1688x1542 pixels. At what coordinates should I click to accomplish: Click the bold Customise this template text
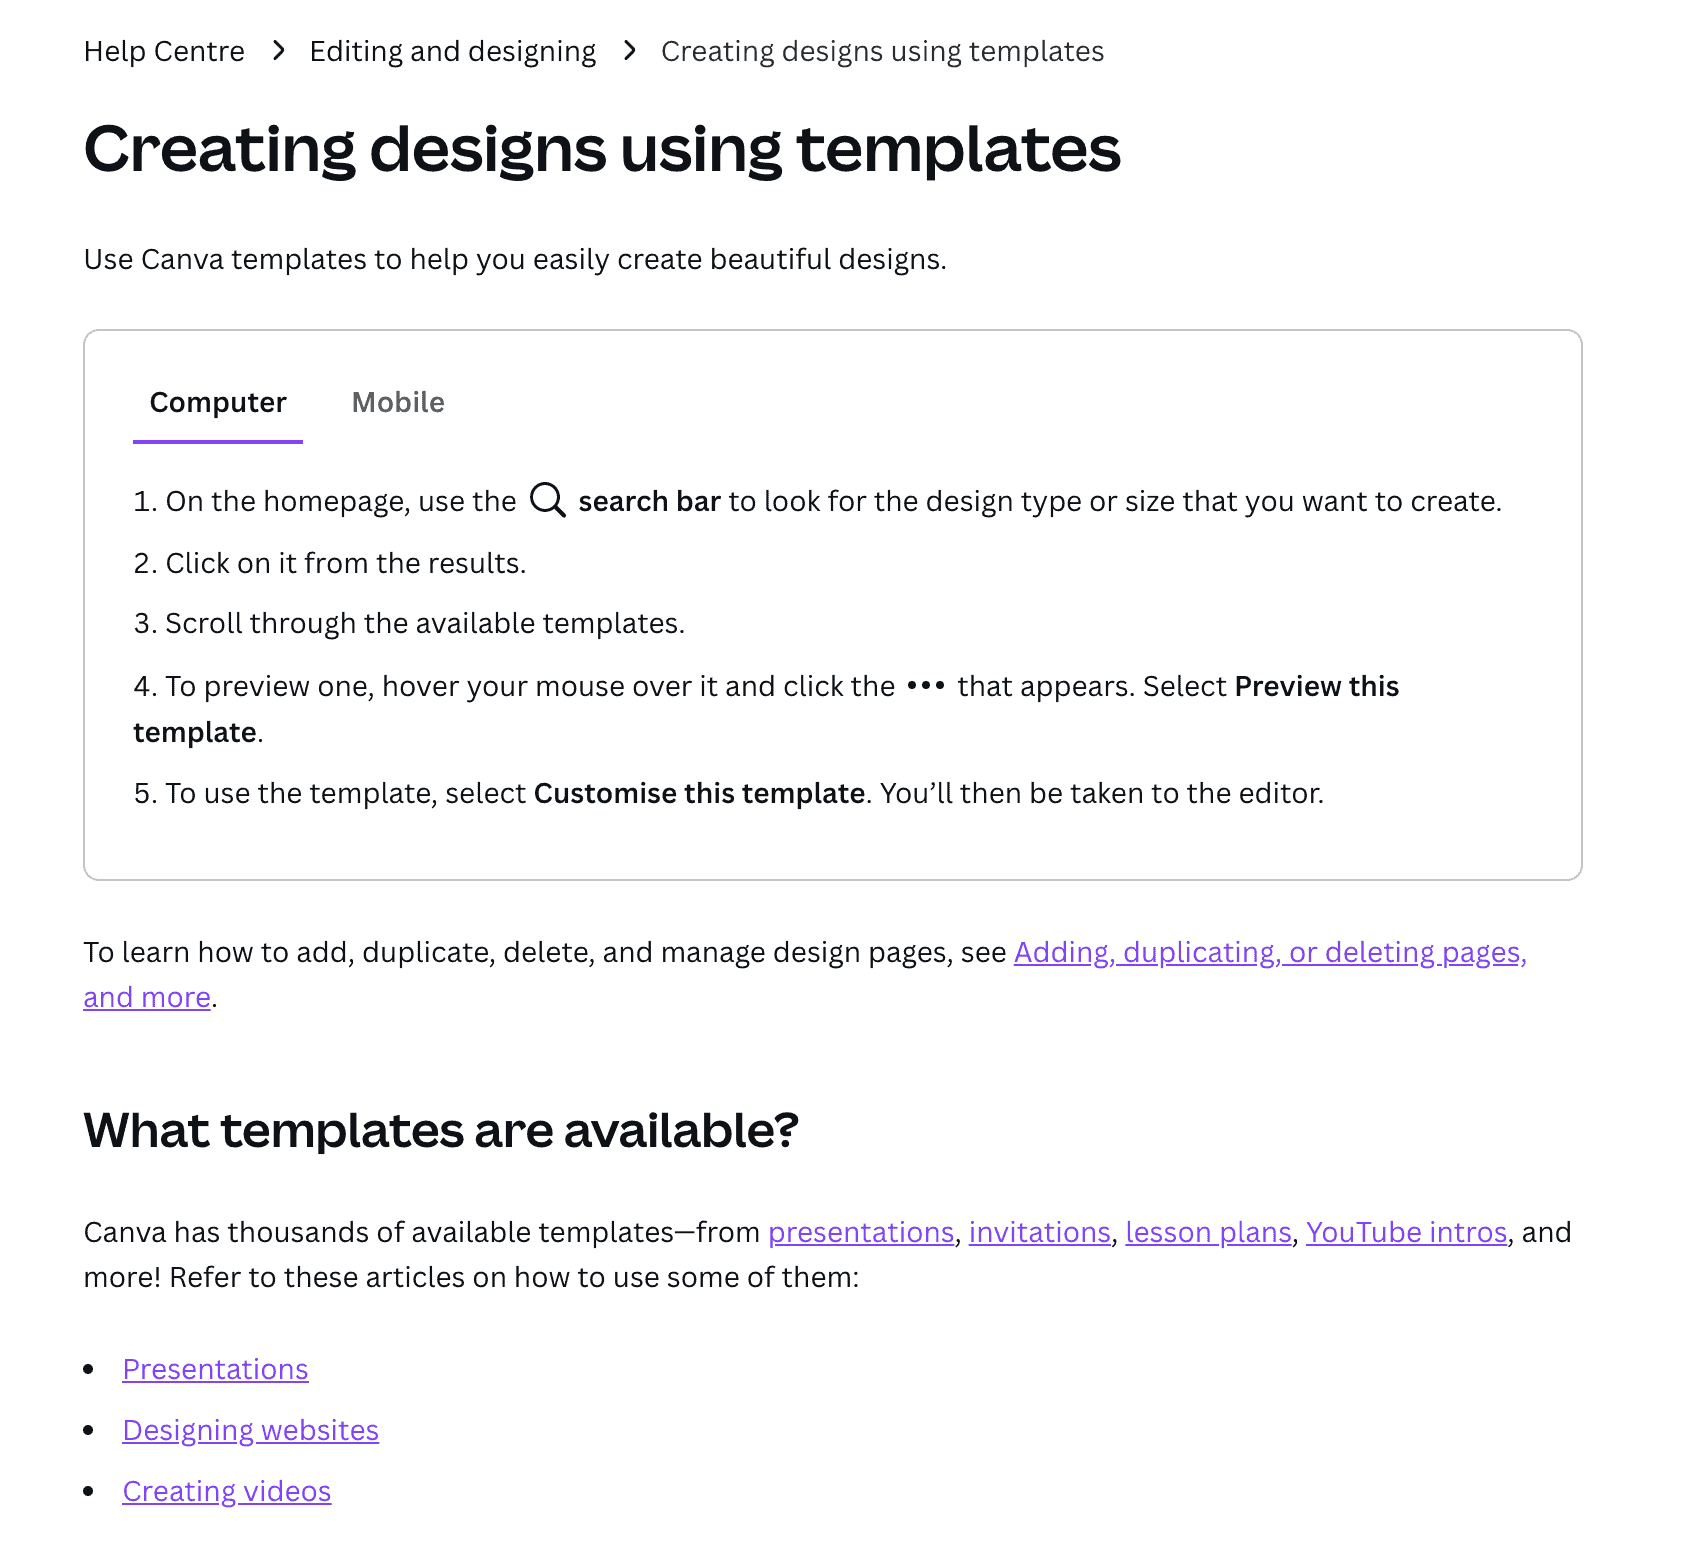click(x=699, y=792)
